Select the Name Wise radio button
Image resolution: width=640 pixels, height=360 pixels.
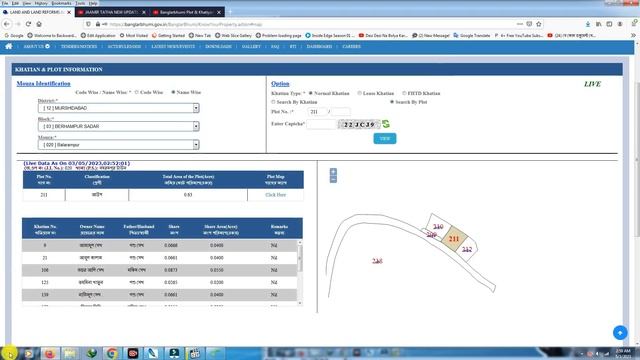click(x=173, y=92)
